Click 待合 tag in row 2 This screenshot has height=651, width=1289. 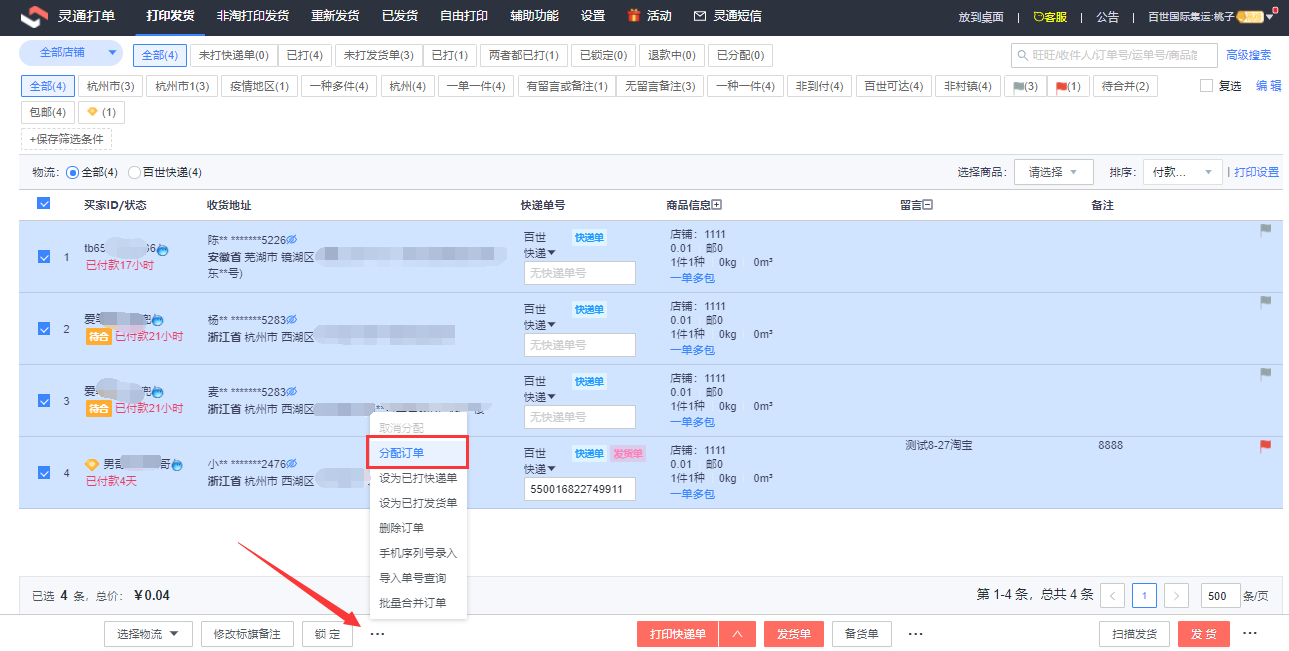98,337
